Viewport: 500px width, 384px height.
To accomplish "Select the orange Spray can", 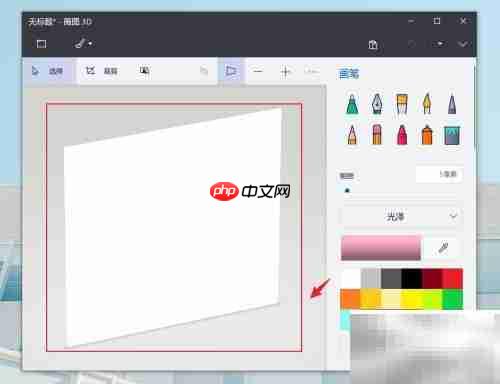I will [x=427, y=135].
